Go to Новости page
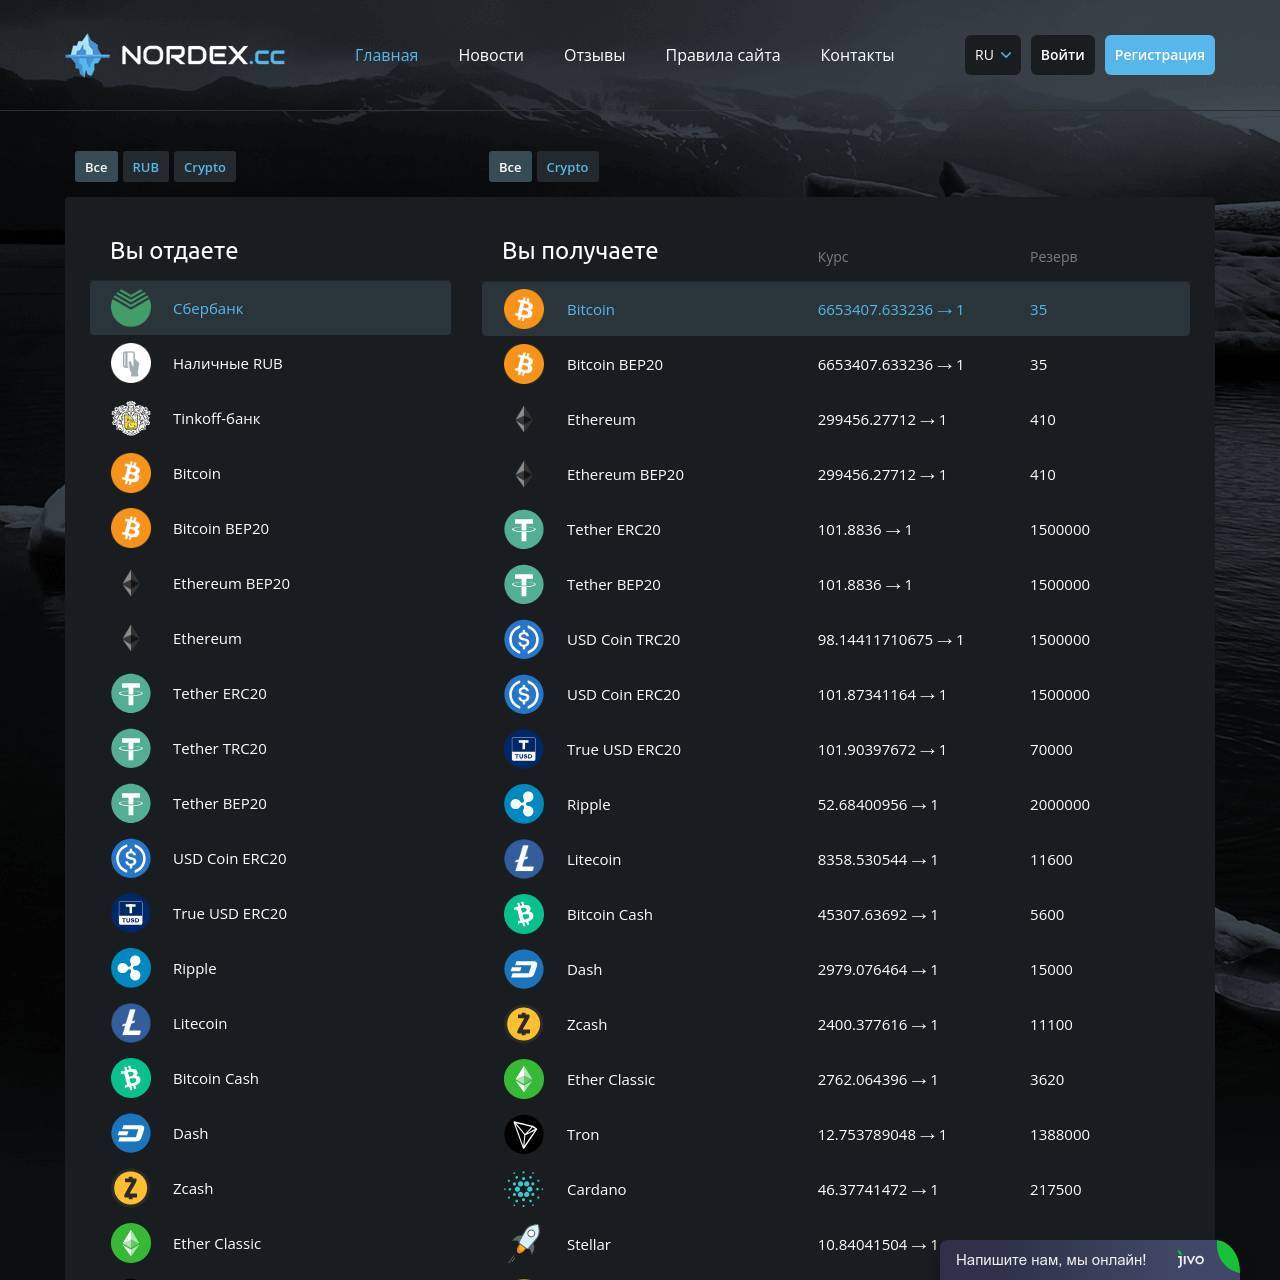Image resolution: width=1280 pixels, height=1280 pixels. click(491, 55)
